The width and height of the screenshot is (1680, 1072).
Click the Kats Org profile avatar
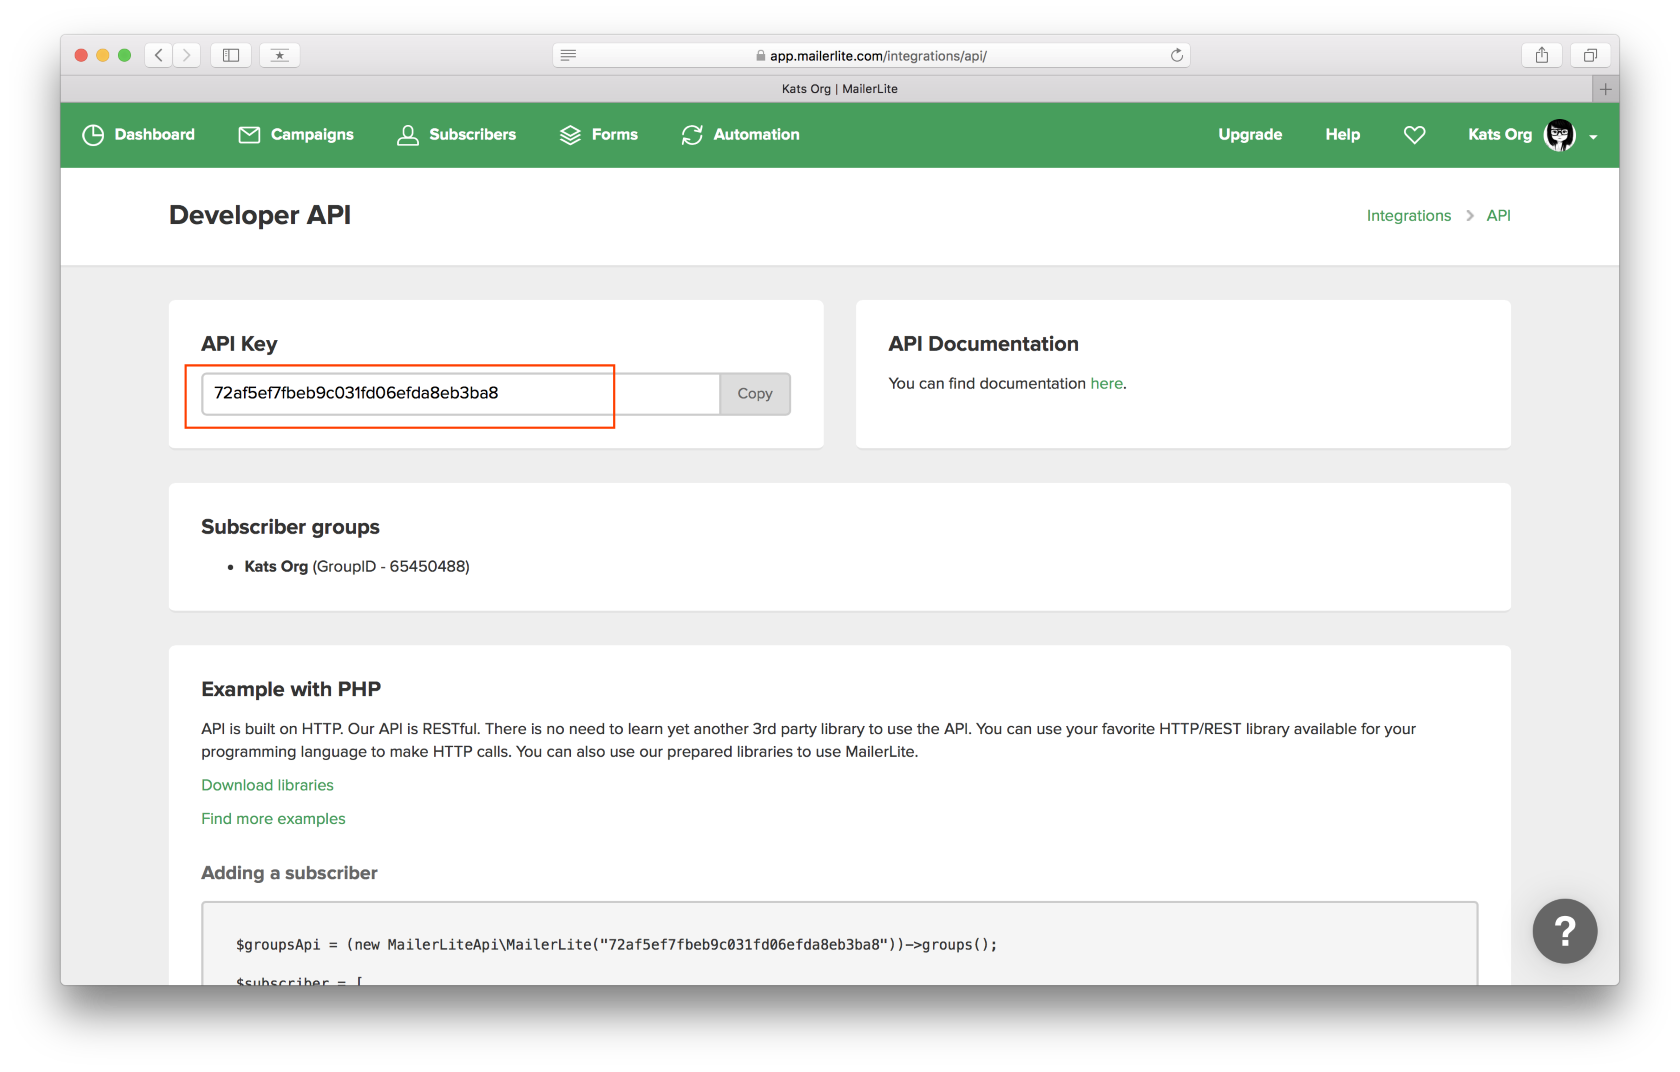(1558, 134)
